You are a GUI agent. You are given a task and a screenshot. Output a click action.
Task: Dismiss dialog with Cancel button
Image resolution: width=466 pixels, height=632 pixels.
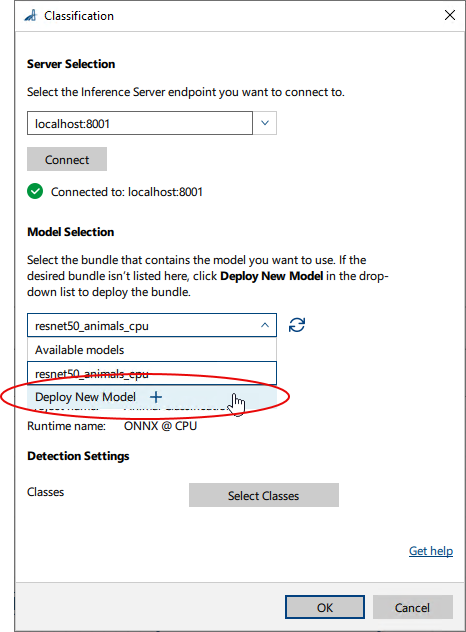click(x=412, y=607)
